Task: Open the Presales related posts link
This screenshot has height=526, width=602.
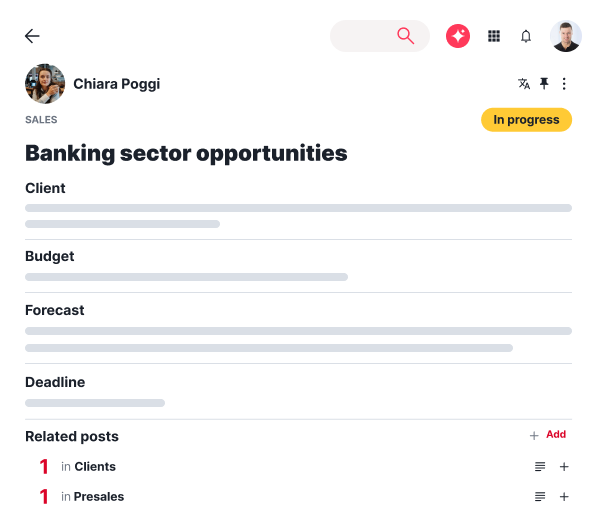Action: pyautogui.click(x=99, y=497)
